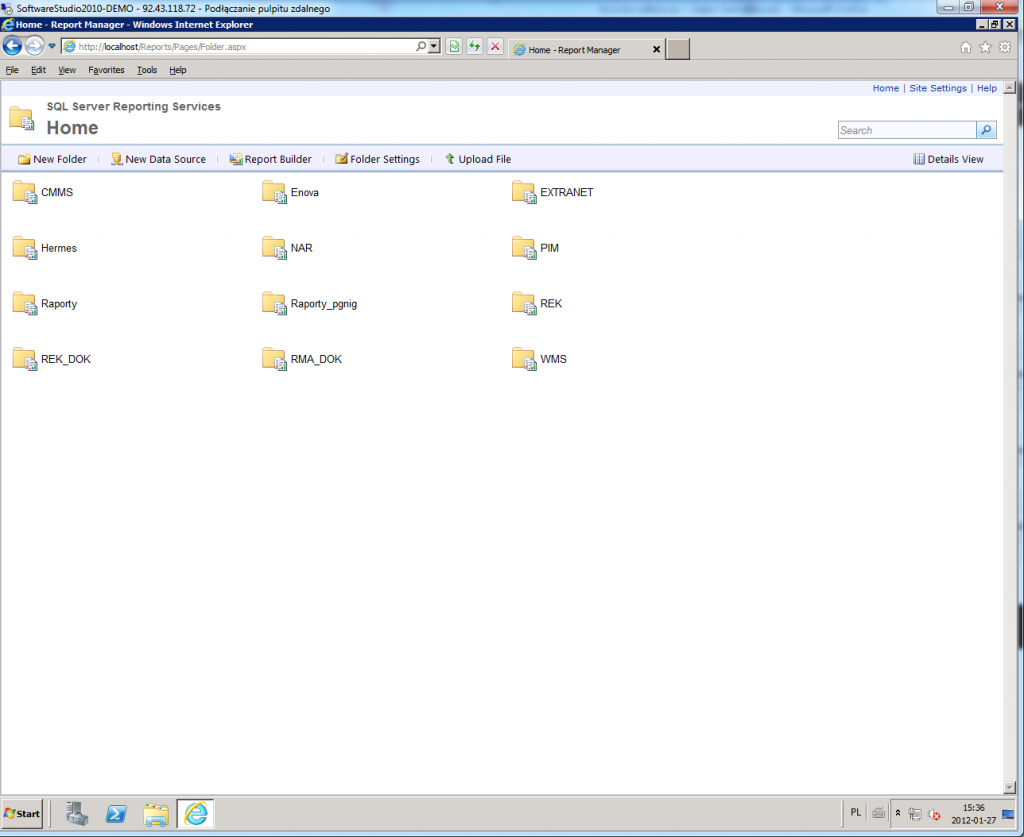The image size is (1024, 837).
Task: Open the address bar dropdown list
Action: pos(433,46)
